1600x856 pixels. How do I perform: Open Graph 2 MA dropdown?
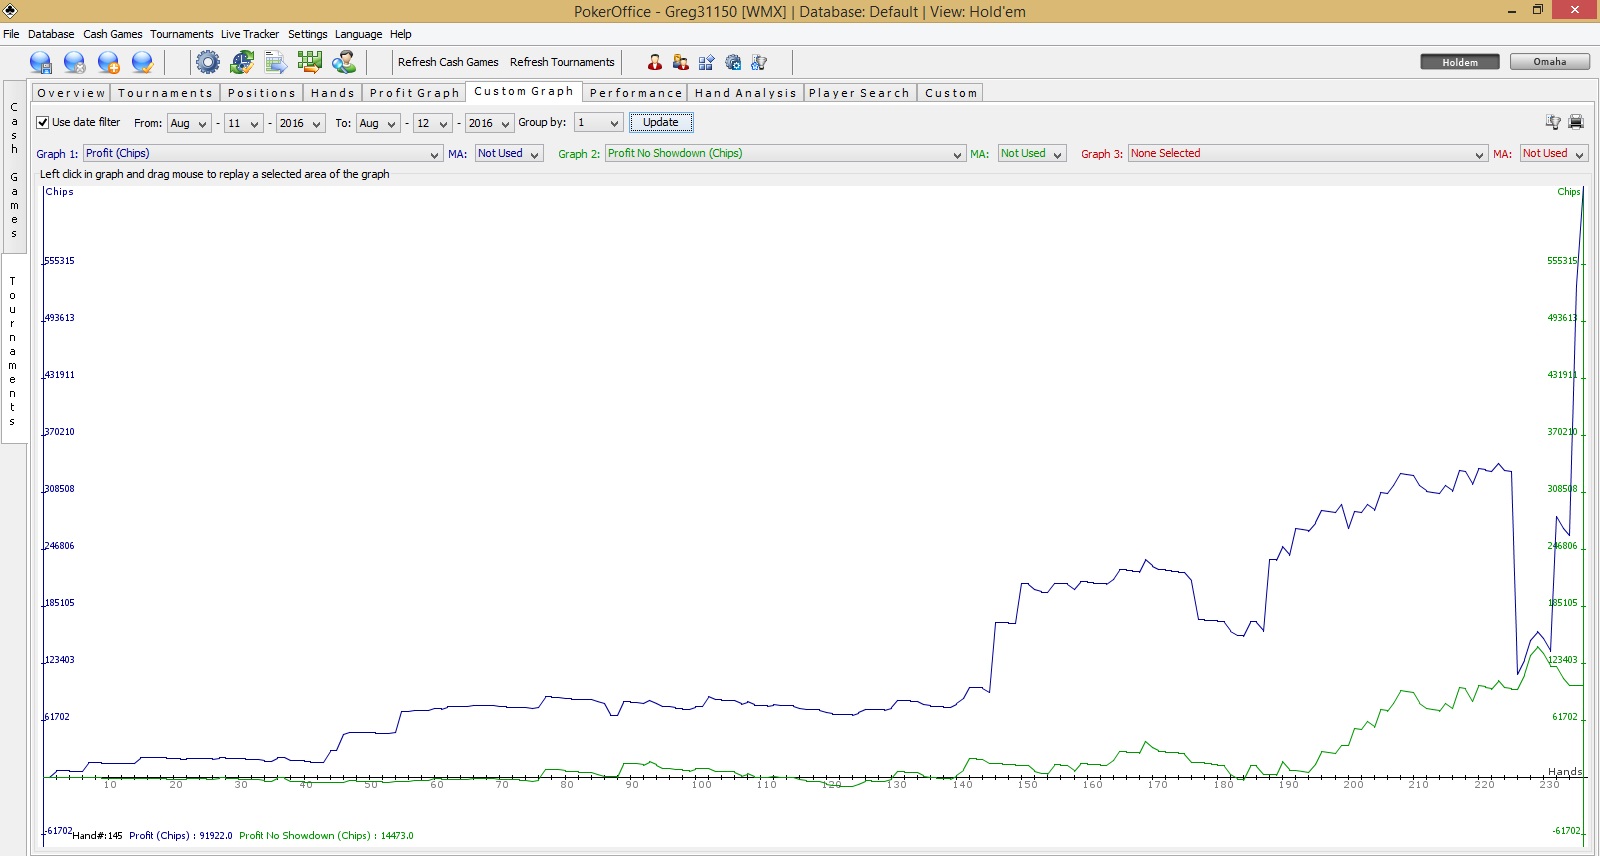coord(1032,154)
